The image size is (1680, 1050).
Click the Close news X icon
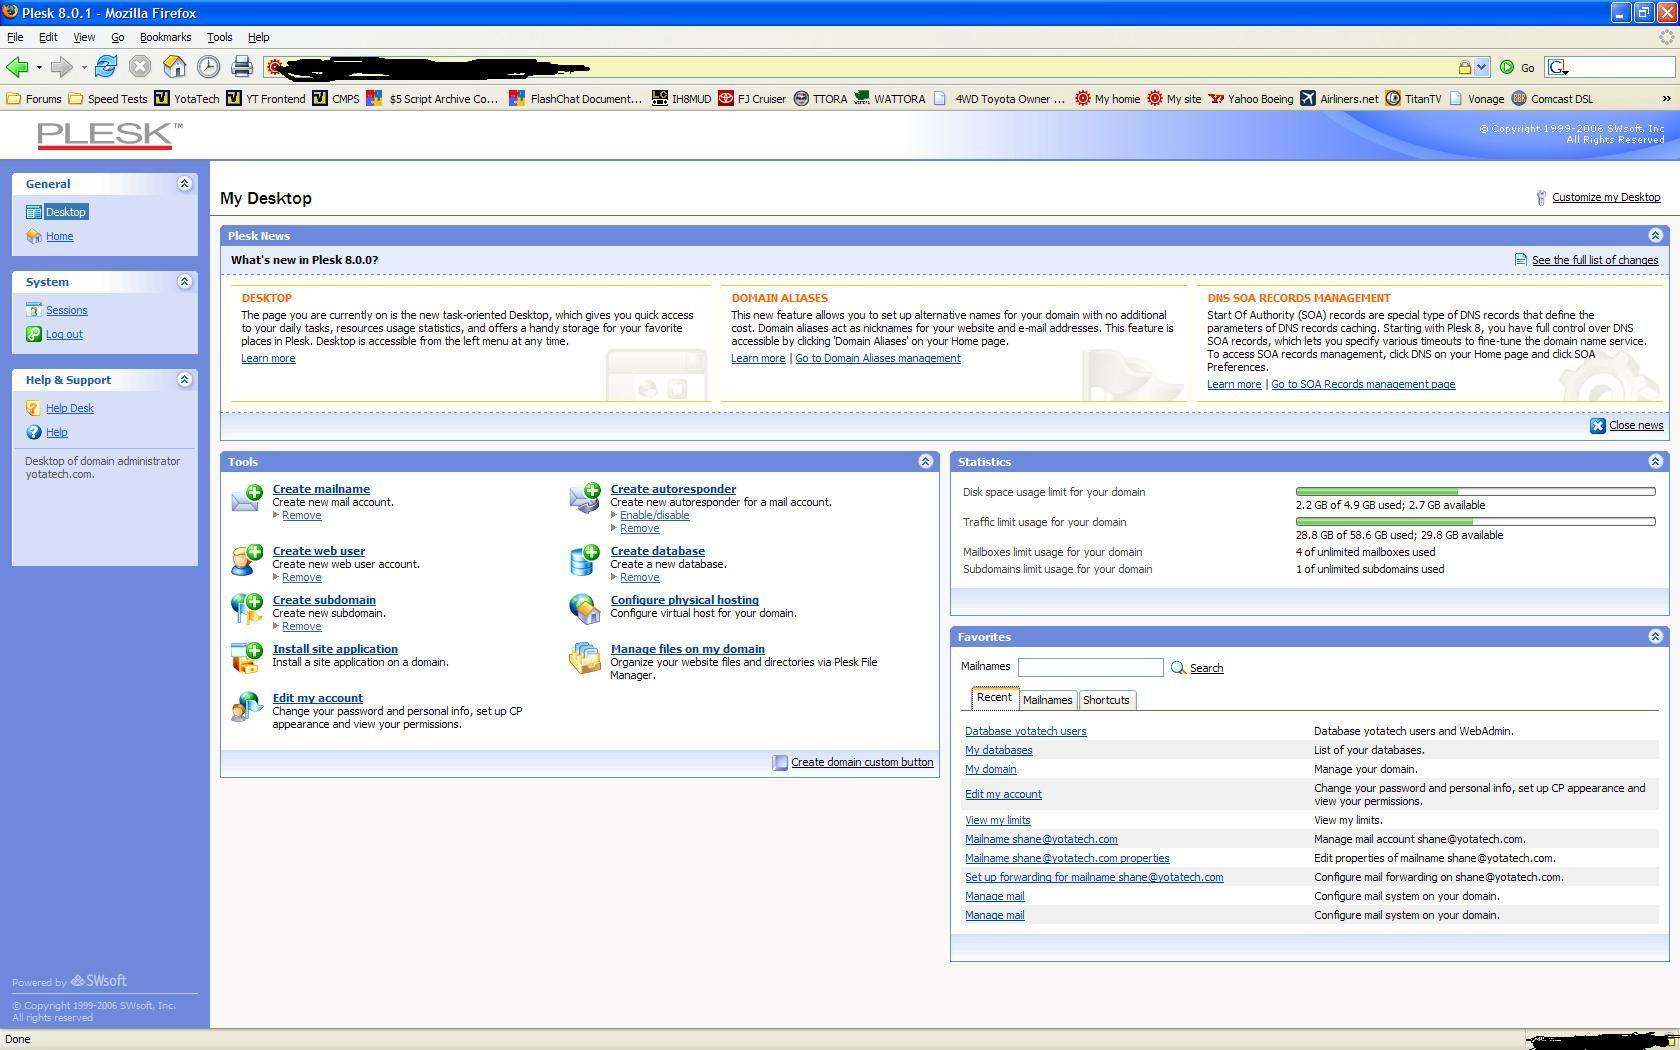(x=1598, y=426)
